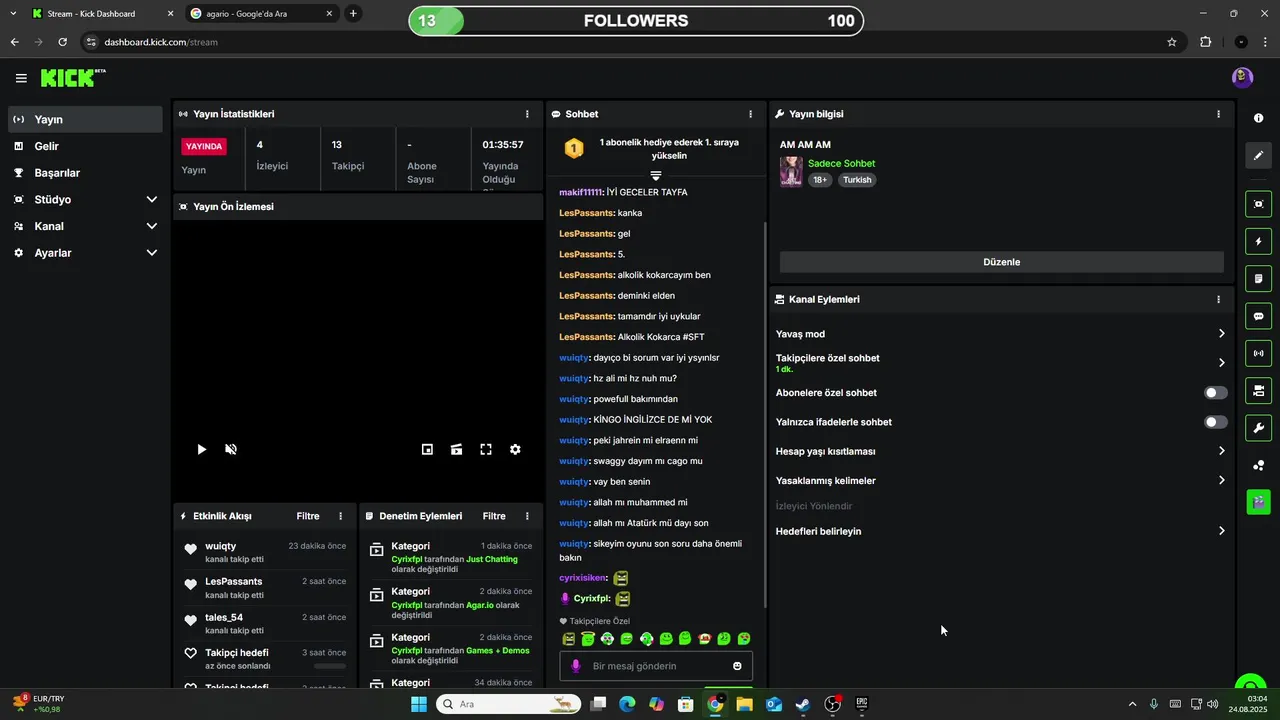Click the lightning bolt icon in right sidebar
Viewport: 1280px width, 720px height.
pos(1258,242)
